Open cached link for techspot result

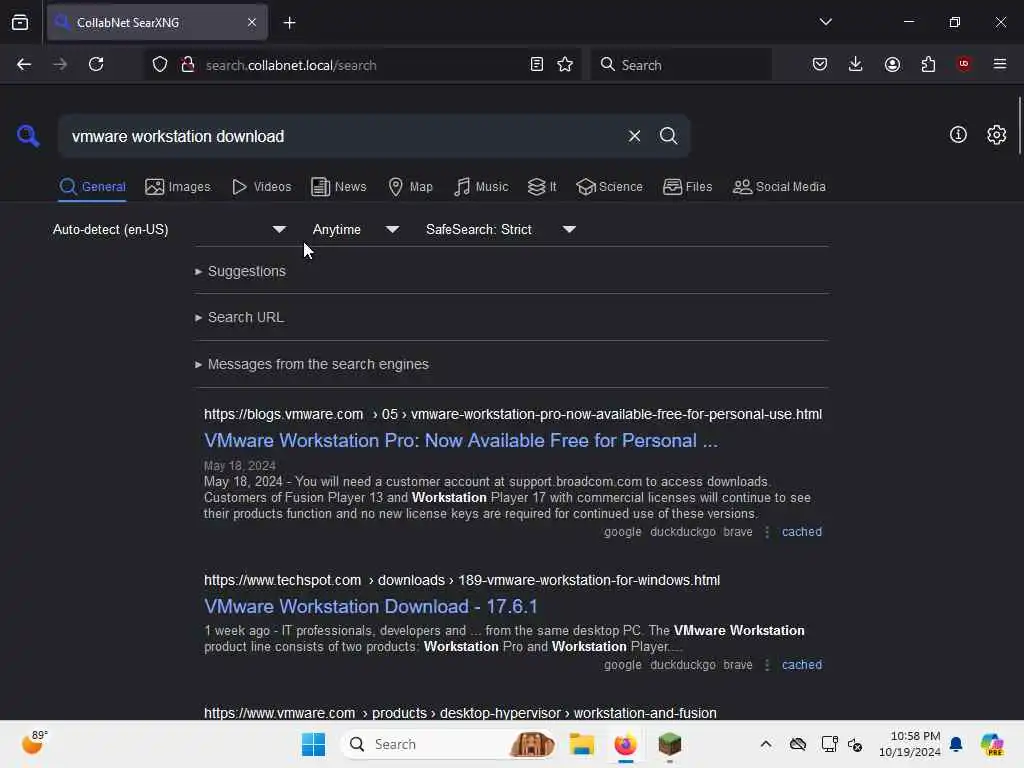tap(801, 665)
